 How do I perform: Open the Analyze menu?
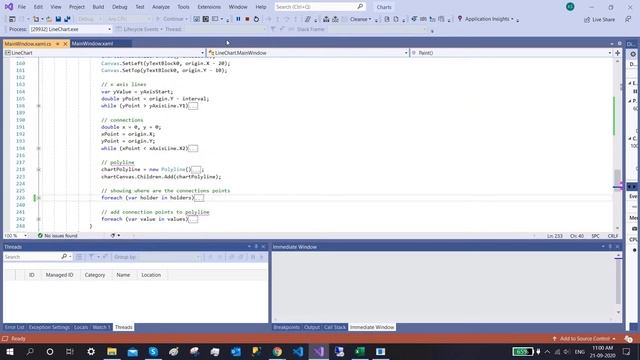(161, 7)
